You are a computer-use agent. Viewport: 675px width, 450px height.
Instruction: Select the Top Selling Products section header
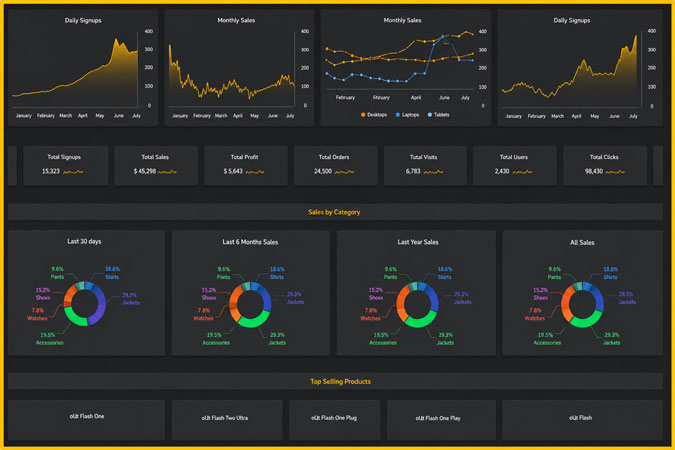coord(335,381)
